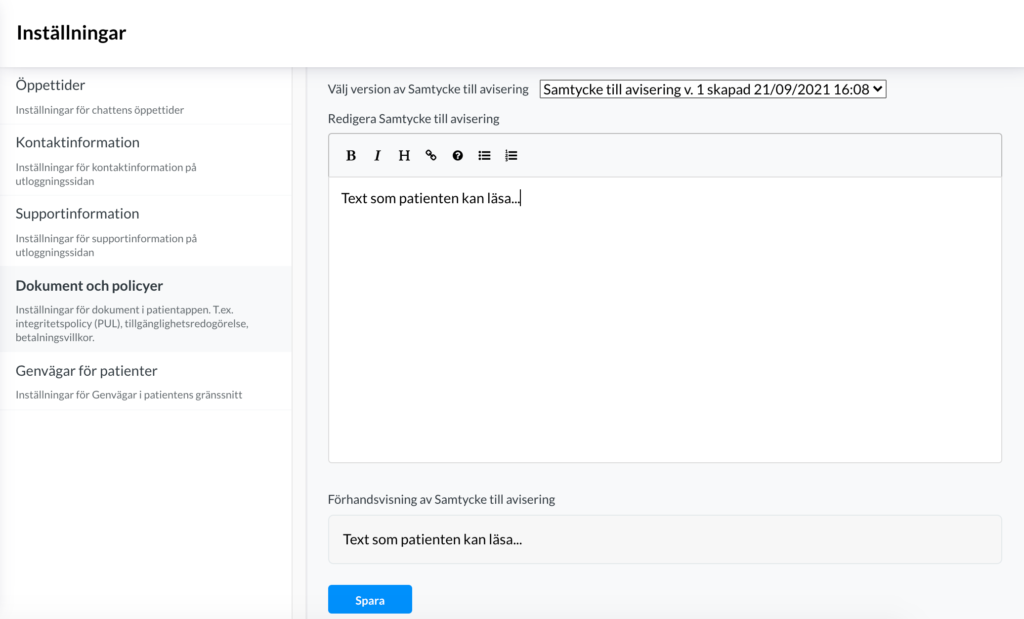Click the Inställningar page heading
The height and width of the screenshot is (619, 1024).
coord(71,33)
